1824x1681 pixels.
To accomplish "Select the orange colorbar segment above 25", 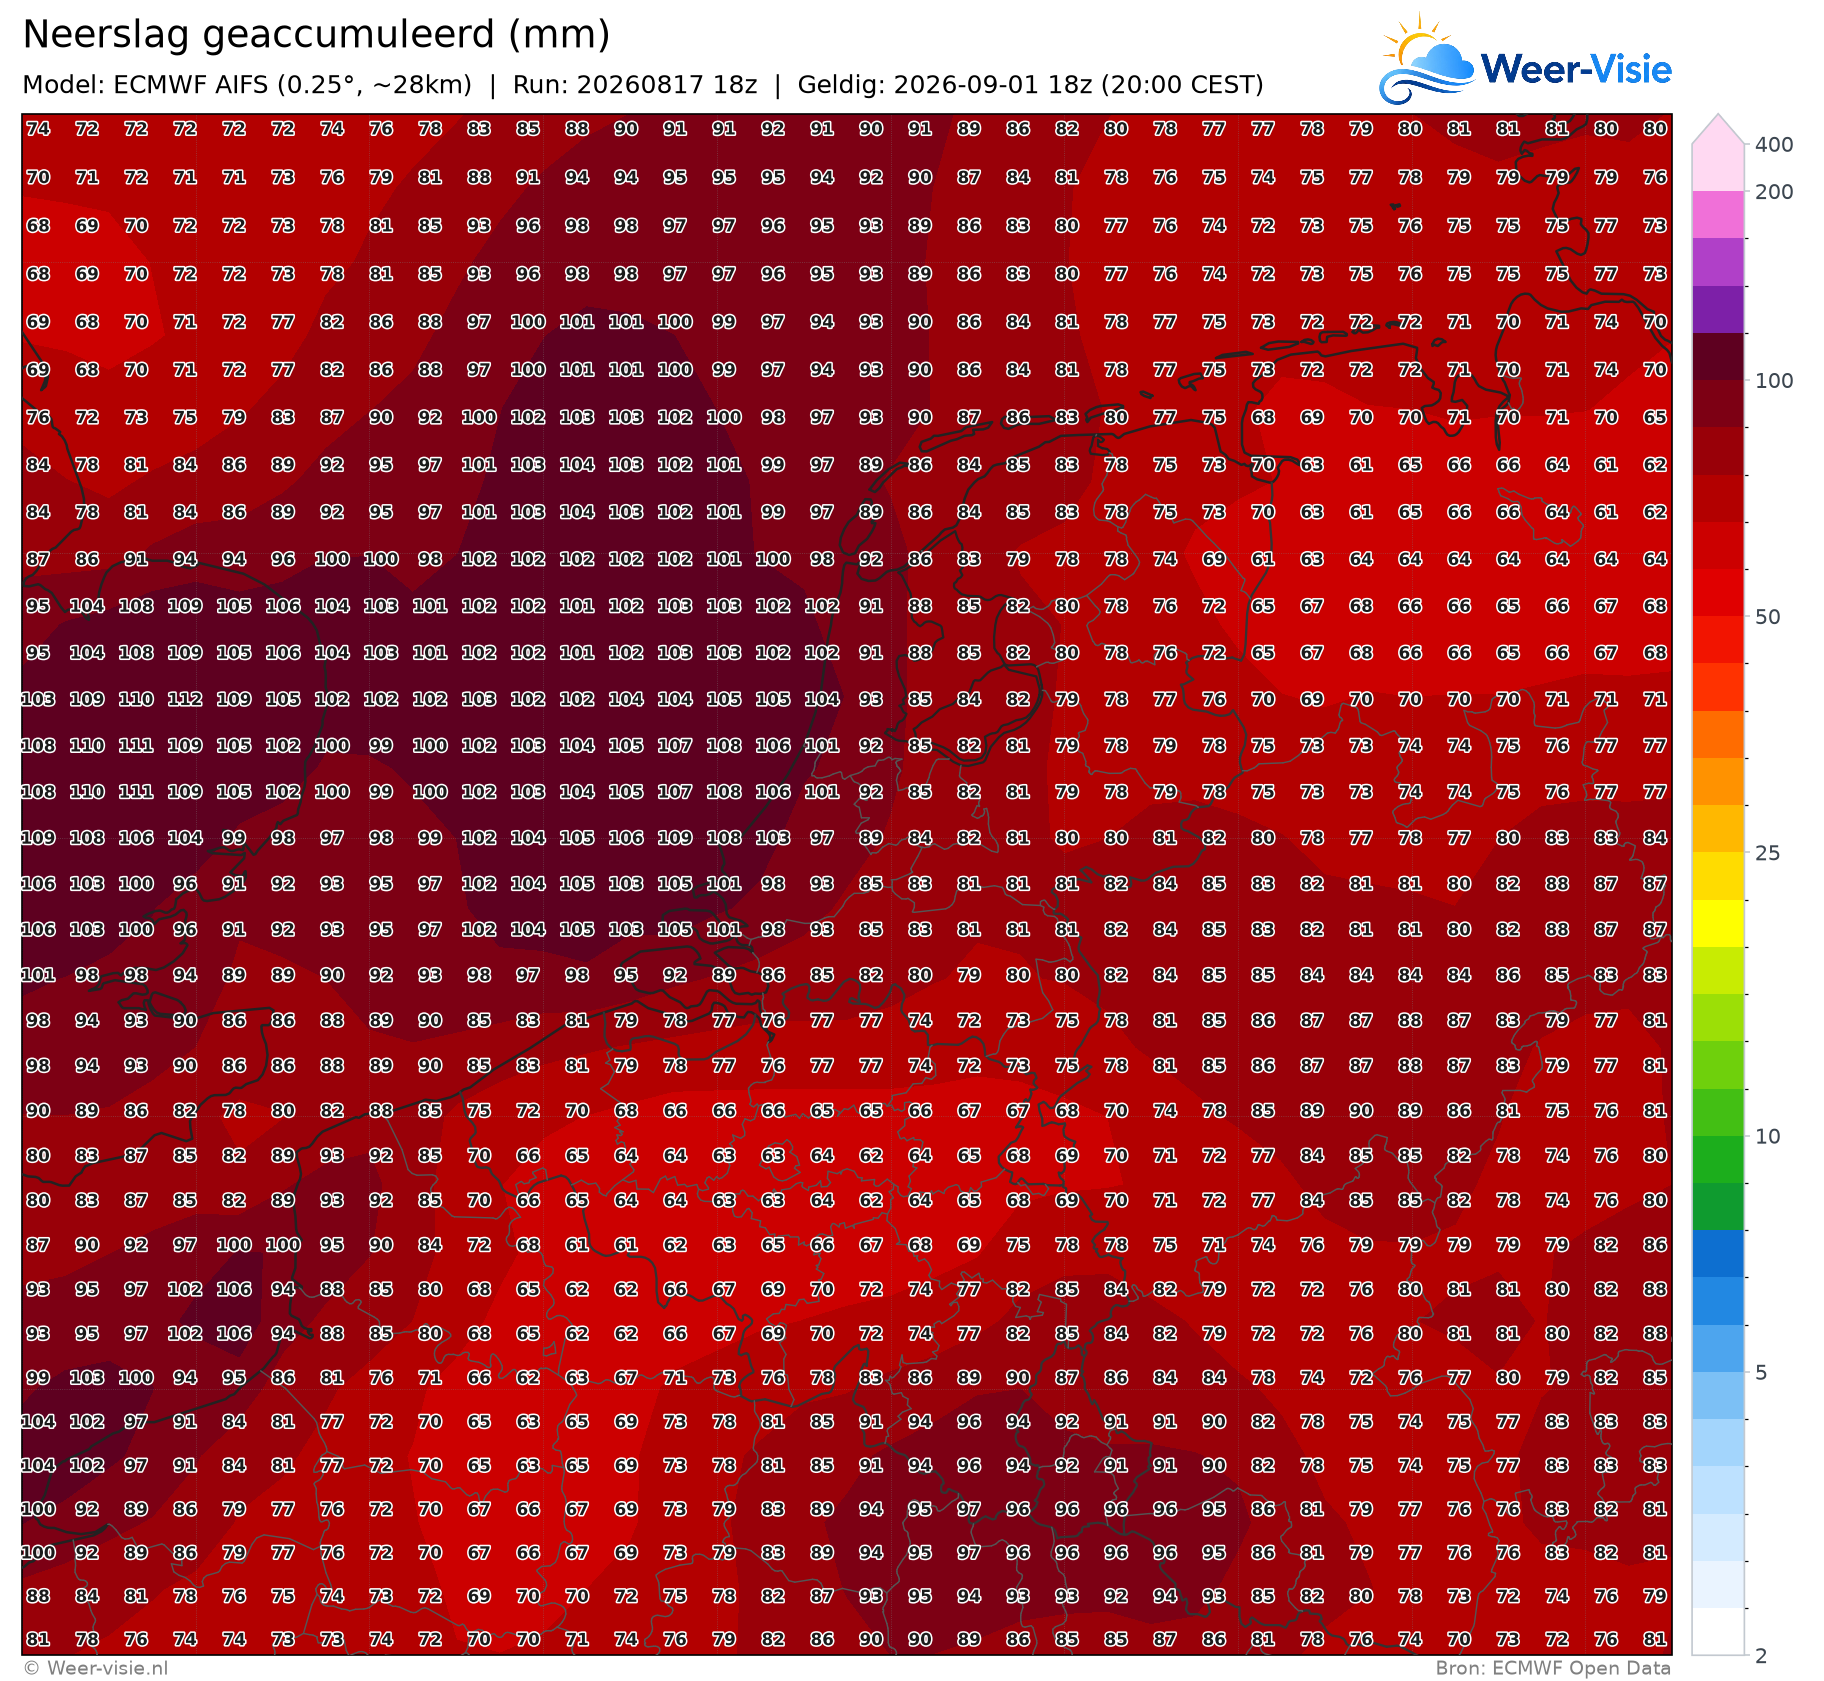I will pos(1718,781).
